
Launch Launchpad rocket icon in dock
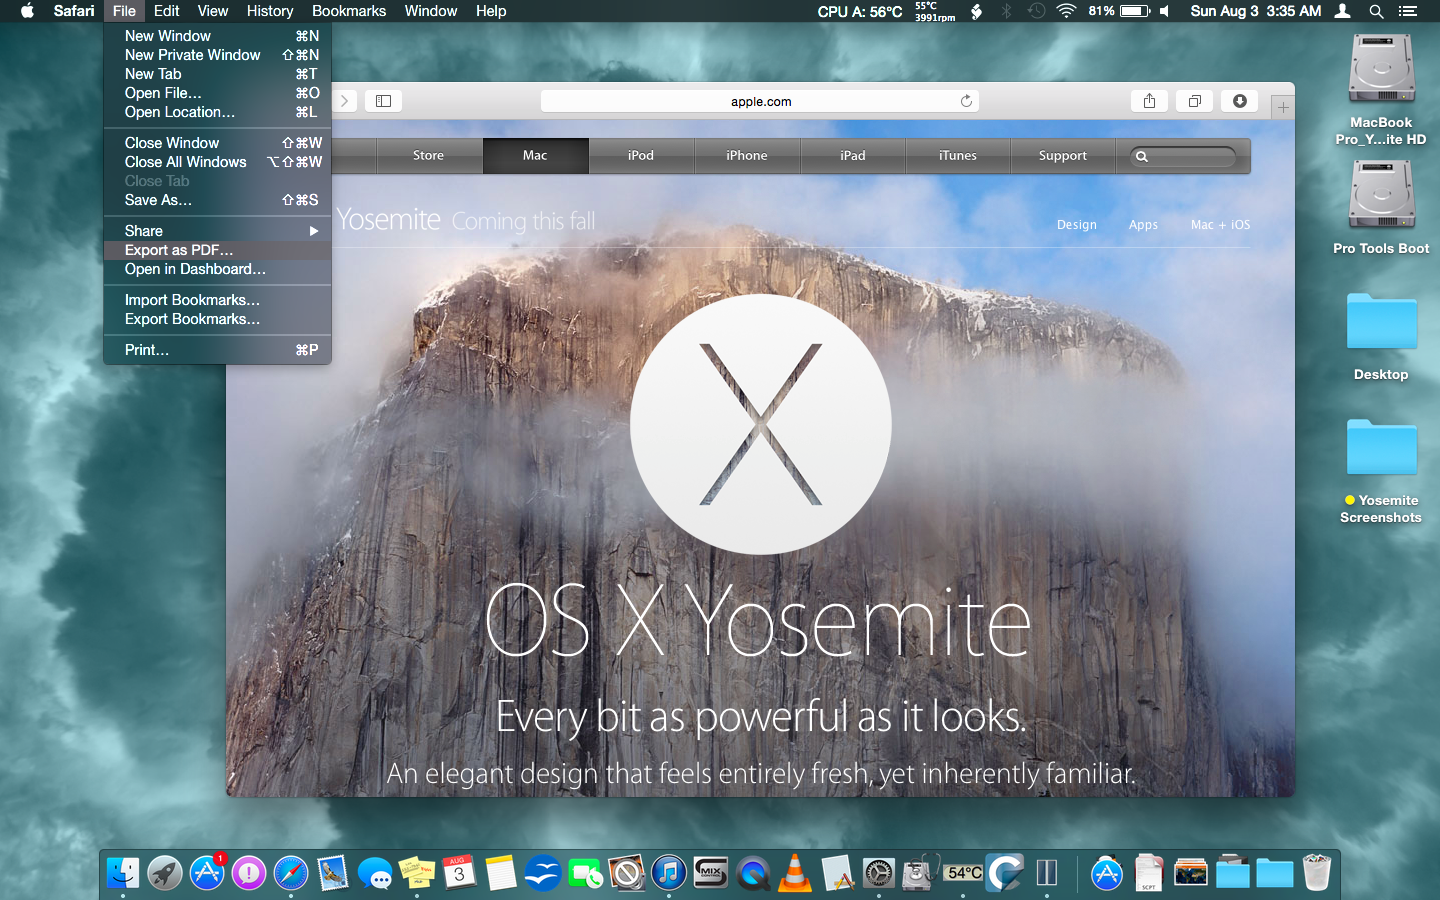(x=165, y=873)
